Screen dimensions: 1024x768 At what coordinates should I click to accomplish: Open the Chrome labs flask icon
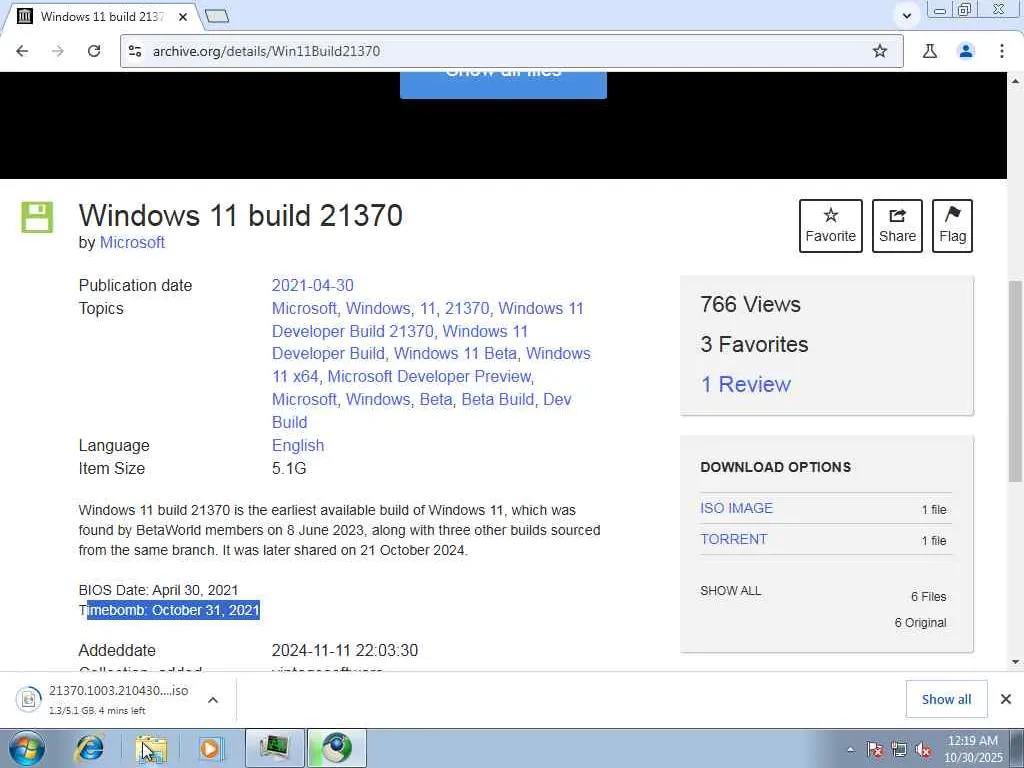tap(930, 51)
